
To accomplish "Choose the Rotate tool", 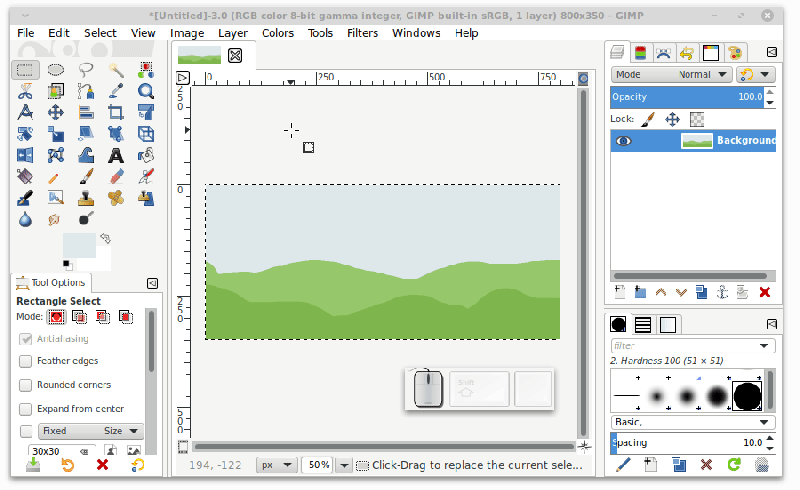I will [25, 134].
